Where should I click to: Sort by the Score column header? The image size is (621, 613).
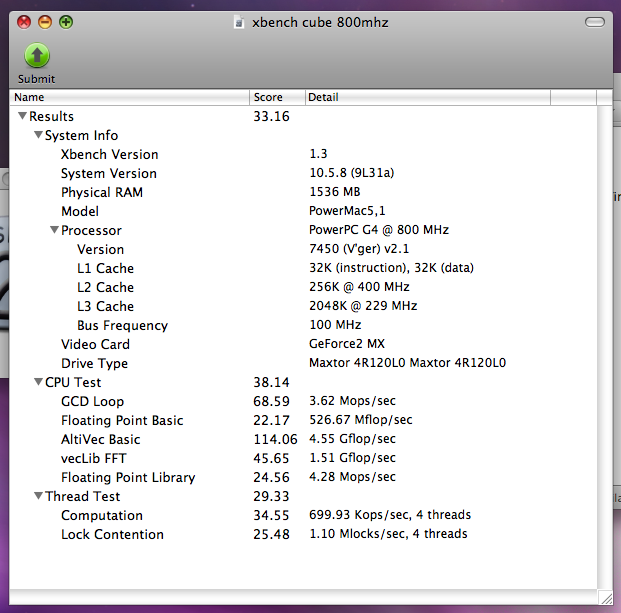277,97
